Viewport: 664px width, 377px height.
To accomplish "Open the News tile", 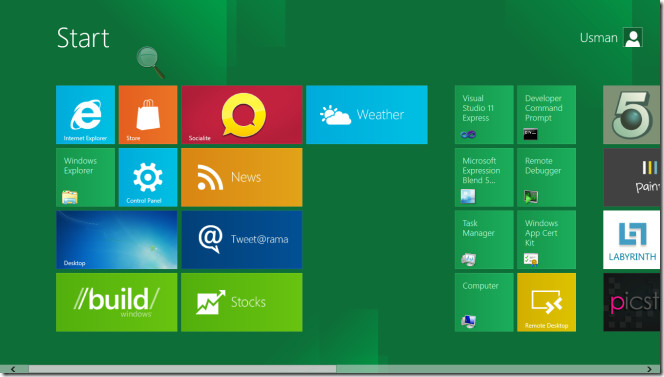I will [242, 177].
